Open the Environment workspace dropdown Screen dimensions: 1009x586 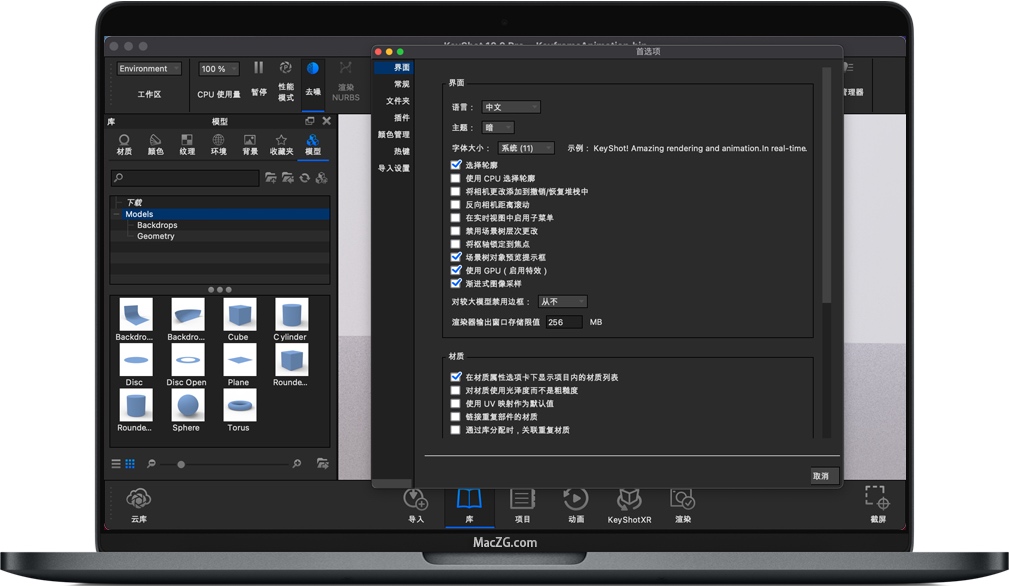pyautogui.click(x=149, y=69)
